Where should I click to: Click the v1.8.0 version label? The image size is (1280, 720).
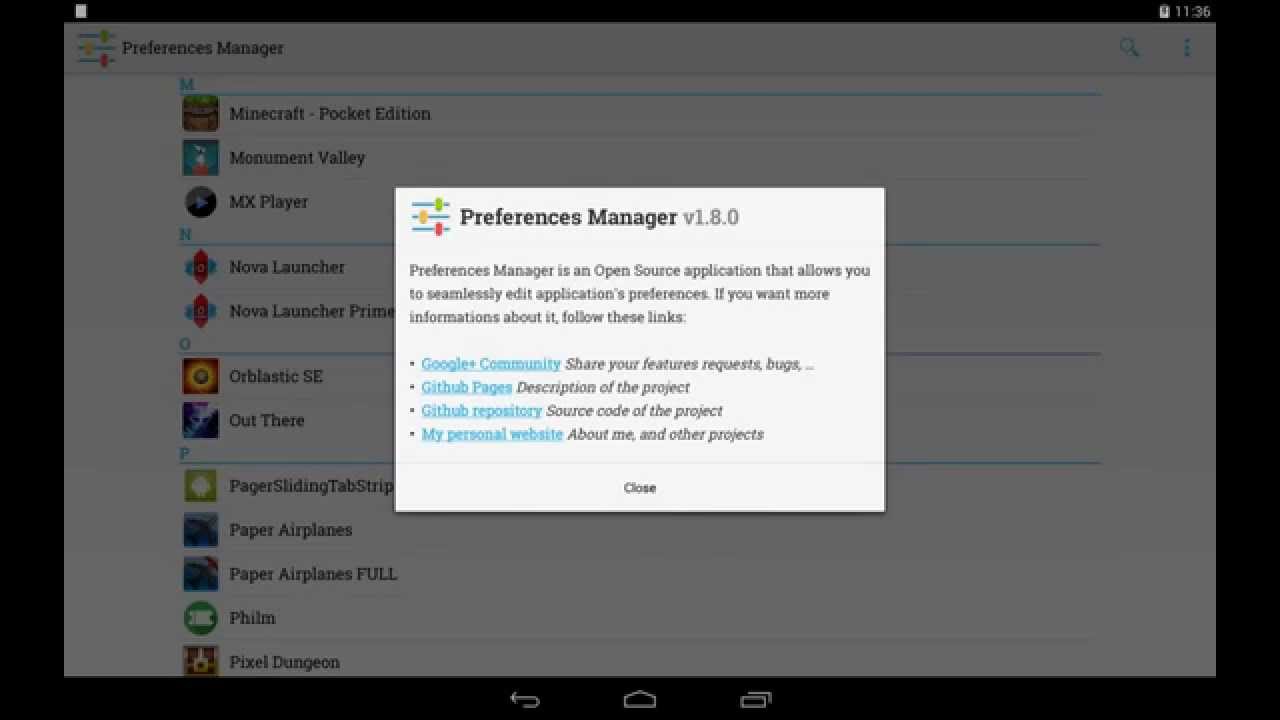[711, 217]
